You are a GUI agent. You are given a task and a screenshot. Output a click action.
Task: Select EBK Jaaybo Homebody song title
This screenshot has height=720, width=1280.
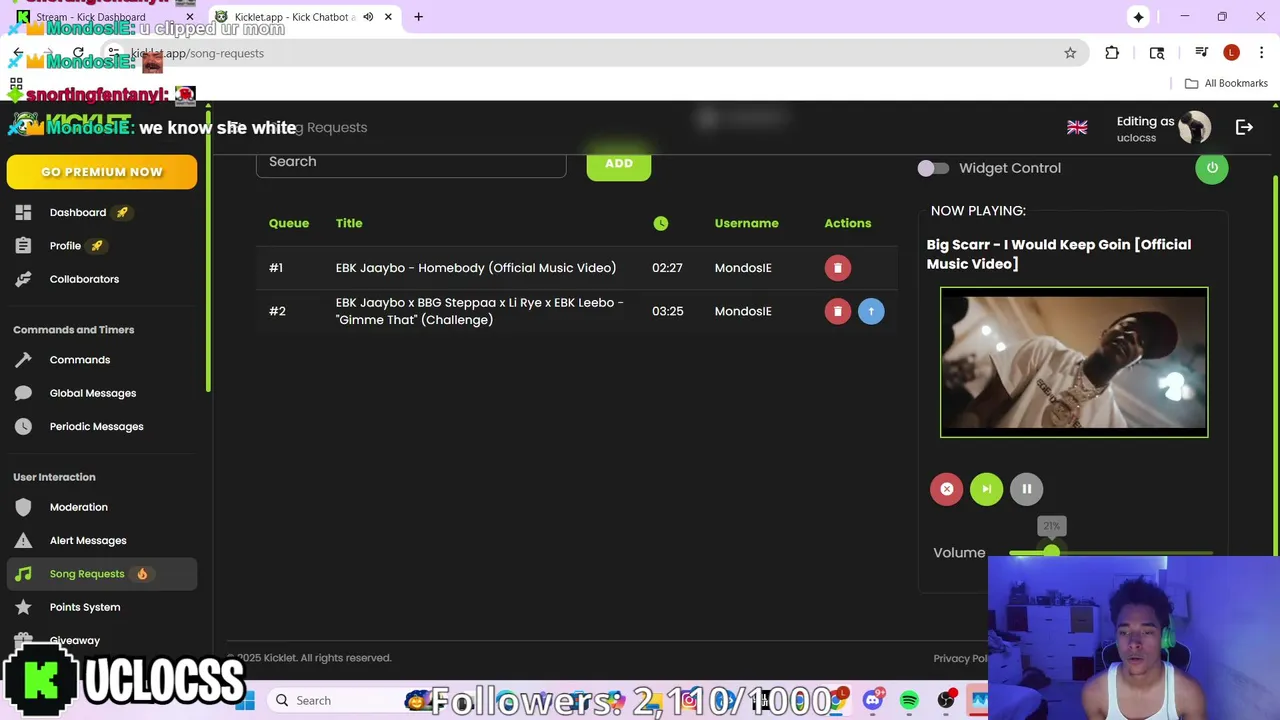(x=476, y=268)
